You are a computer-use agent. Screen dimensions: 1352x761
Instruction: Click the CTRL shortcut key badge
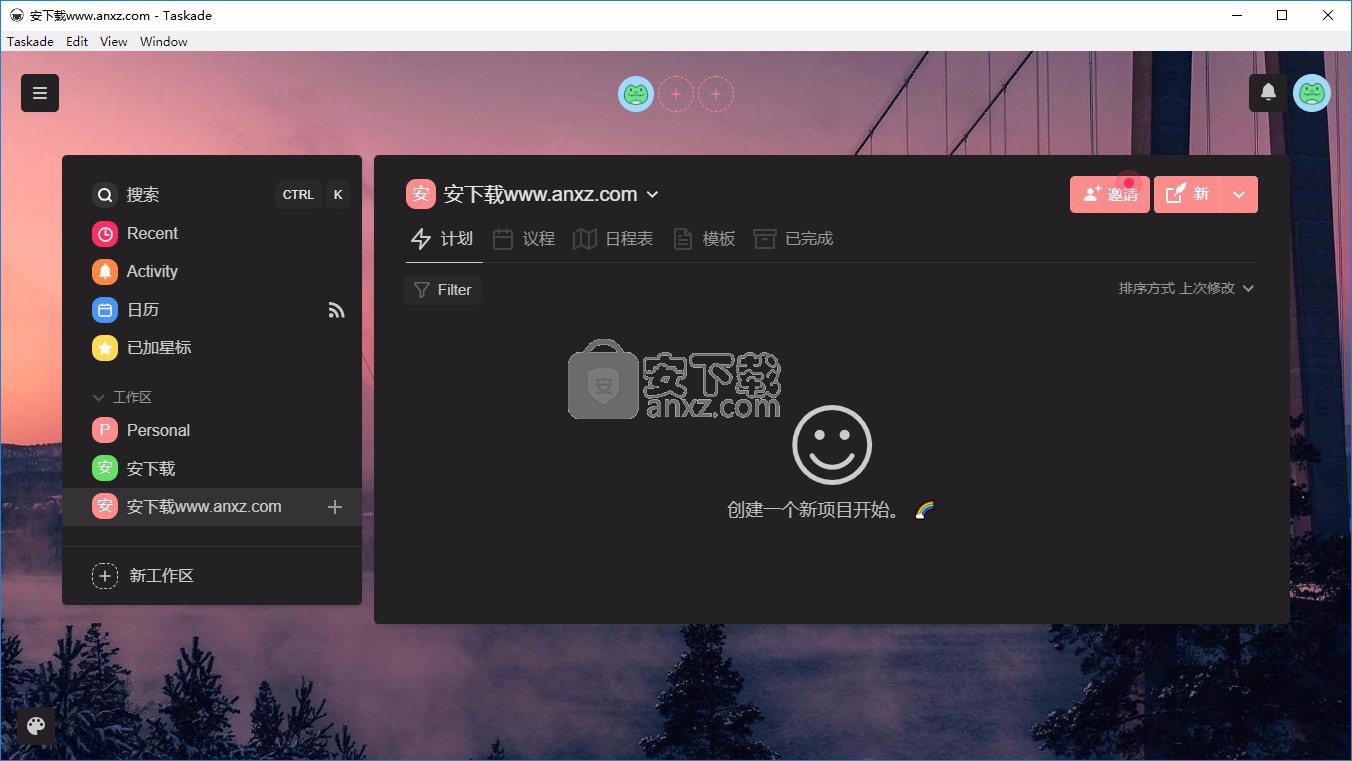tap(298, 195)
